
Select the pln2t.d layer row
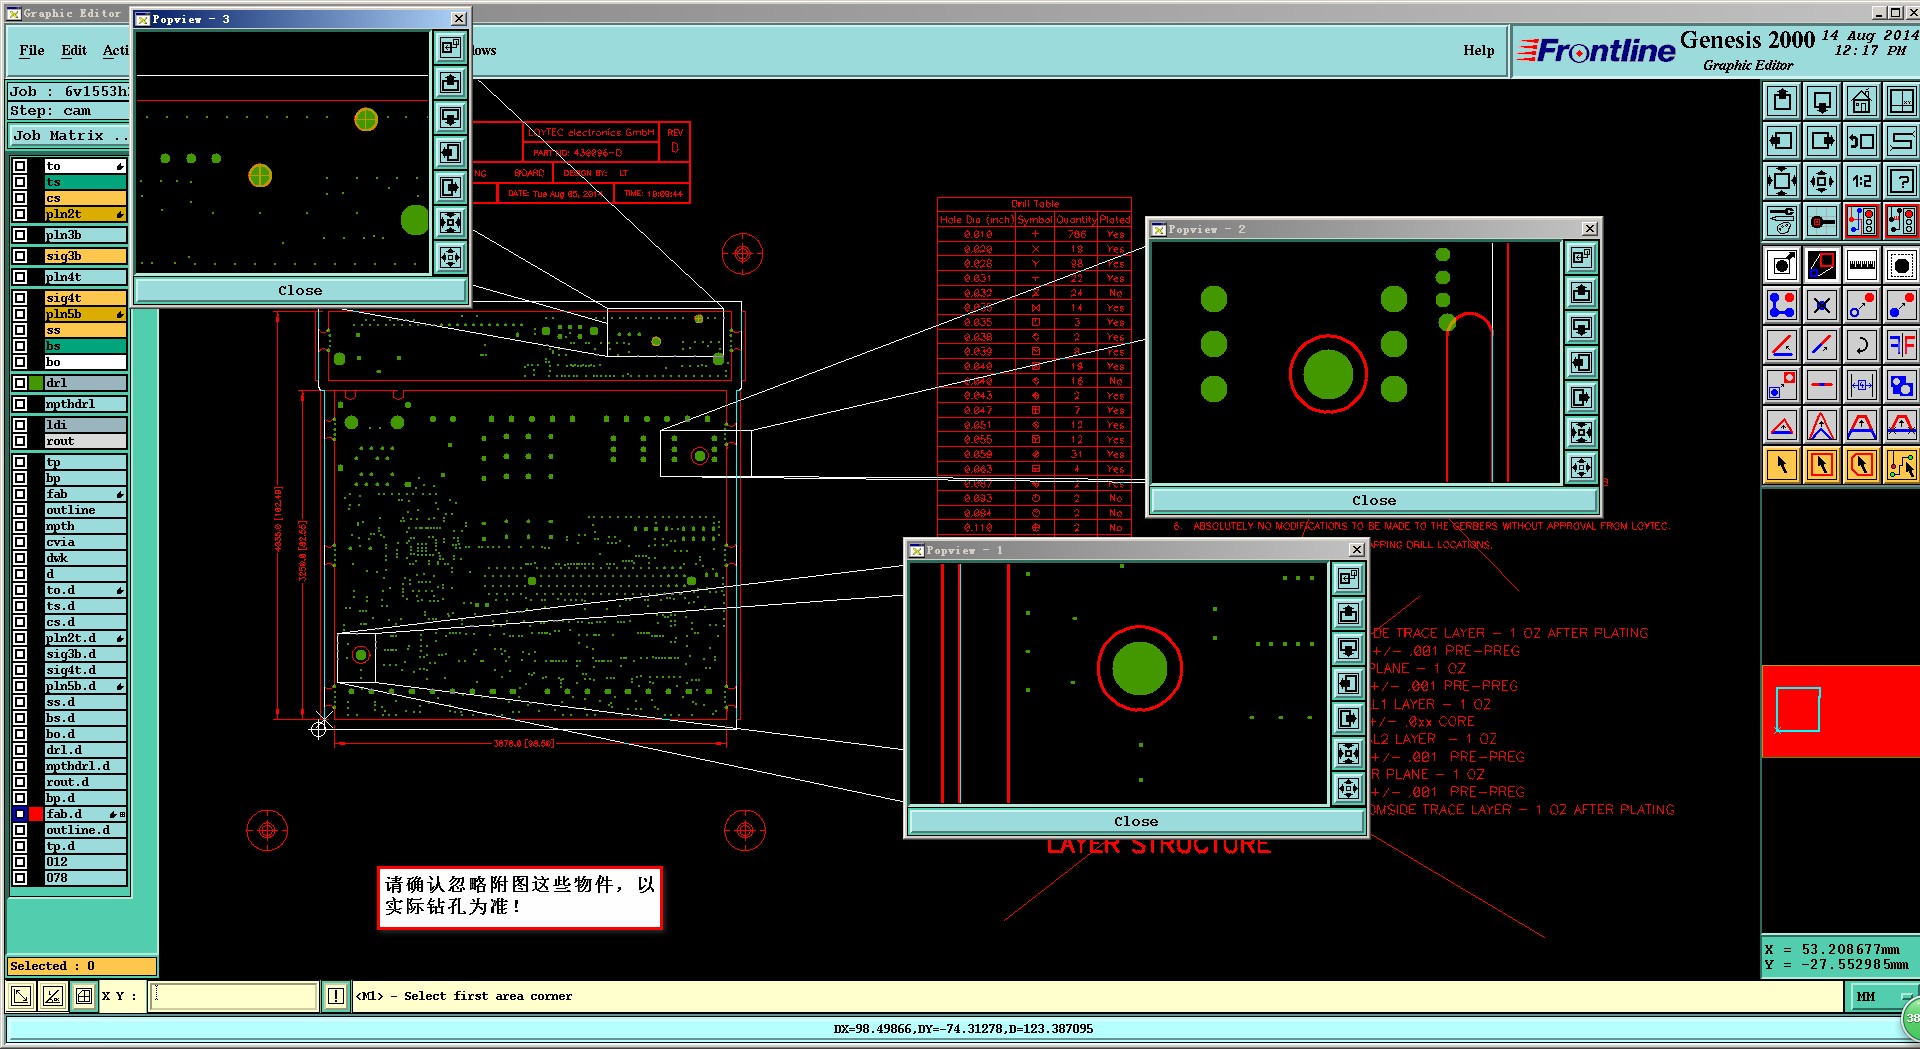click(x=85, y=638)
